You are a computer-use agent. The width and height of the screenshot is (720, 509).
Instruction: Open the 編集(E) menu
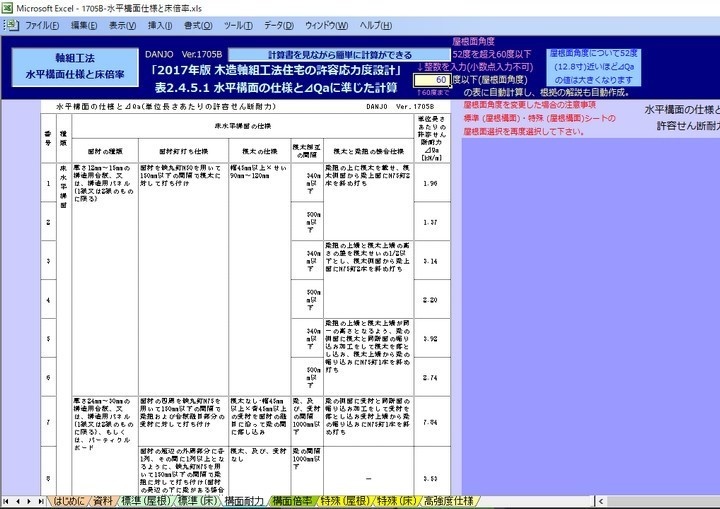click(x=84, y=26)
